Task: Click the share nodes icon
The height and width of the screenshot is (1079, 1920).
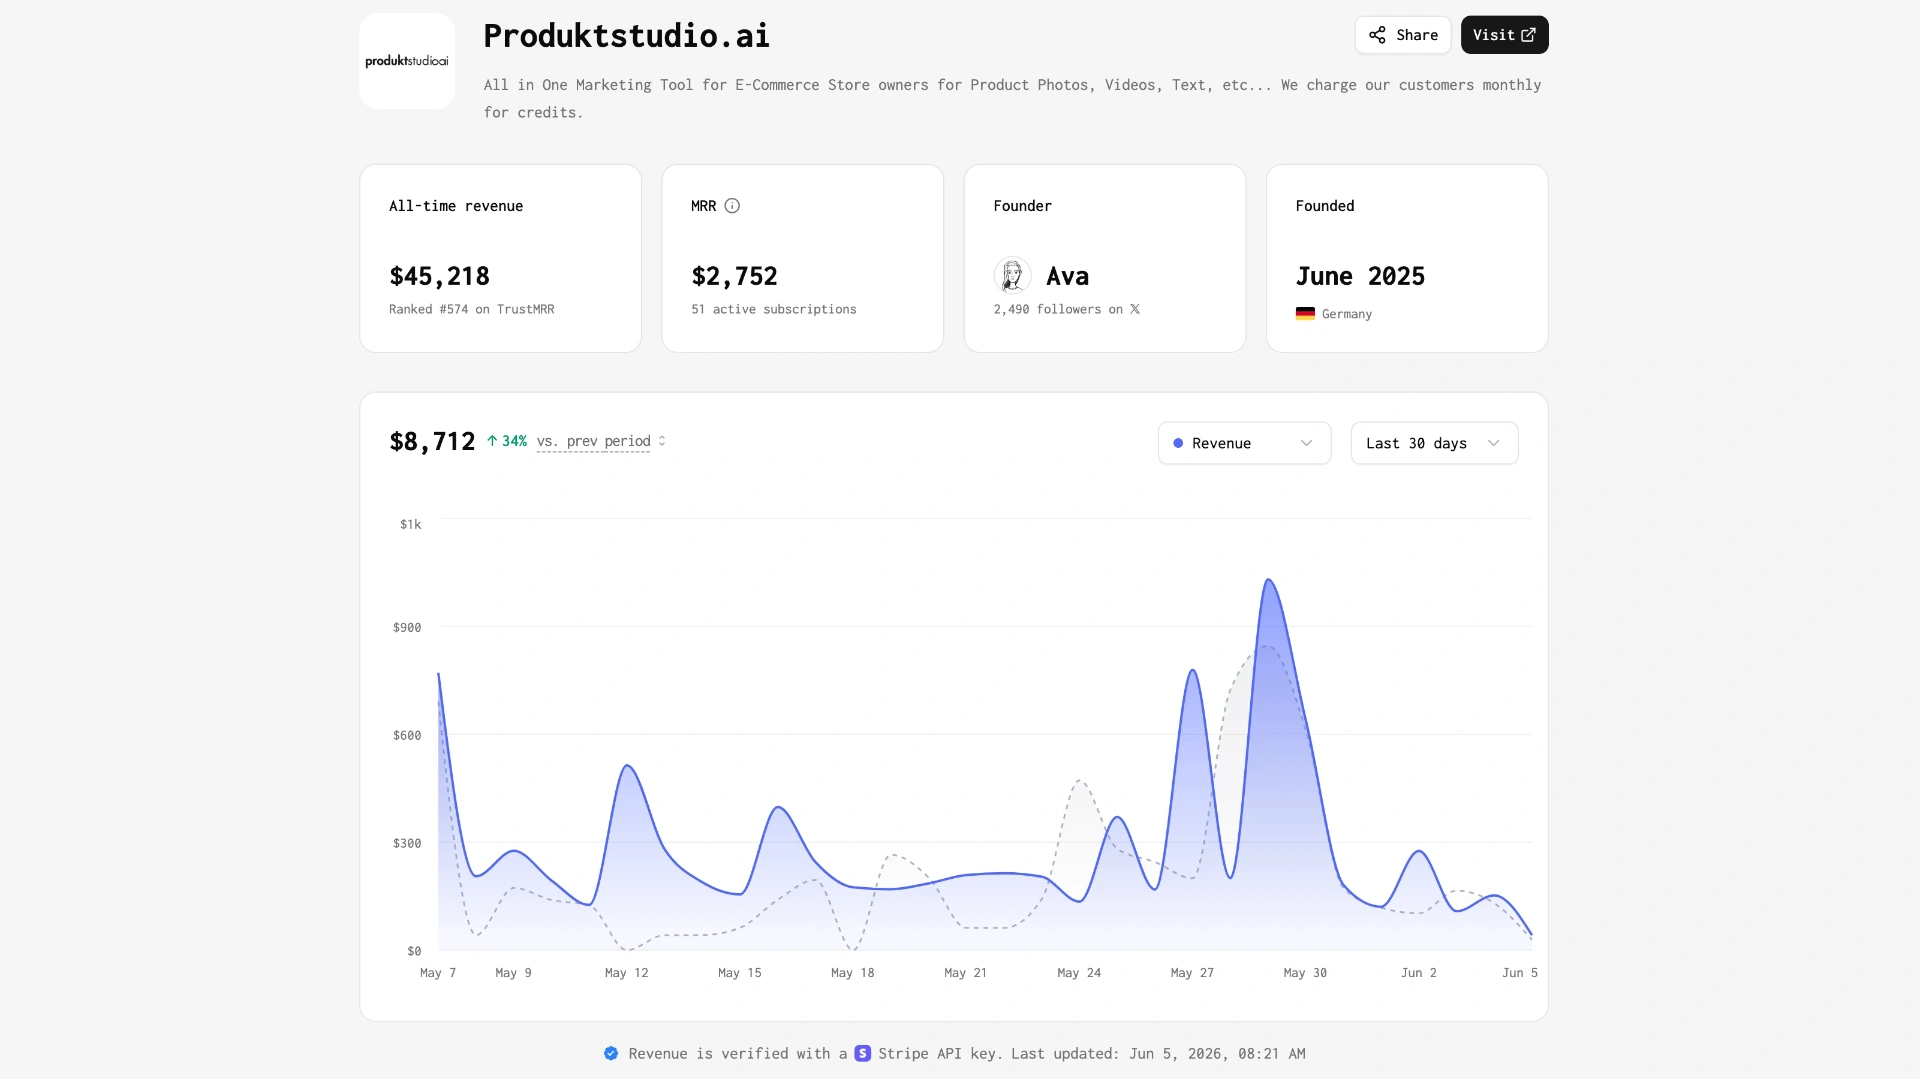Action: coord(1377,35)
